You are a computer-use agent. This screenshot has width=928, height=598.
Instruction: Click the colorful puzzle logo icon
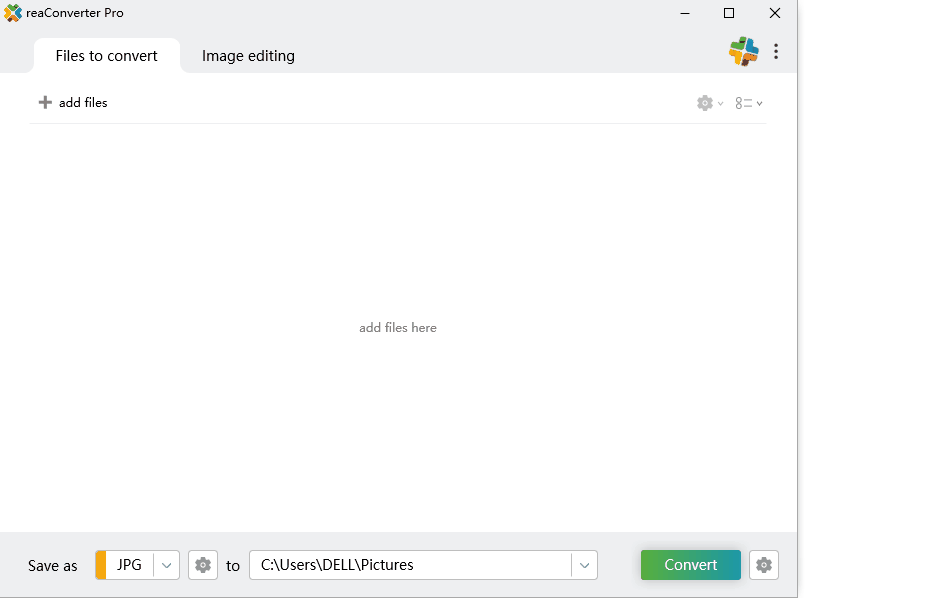tap(743, 52)
